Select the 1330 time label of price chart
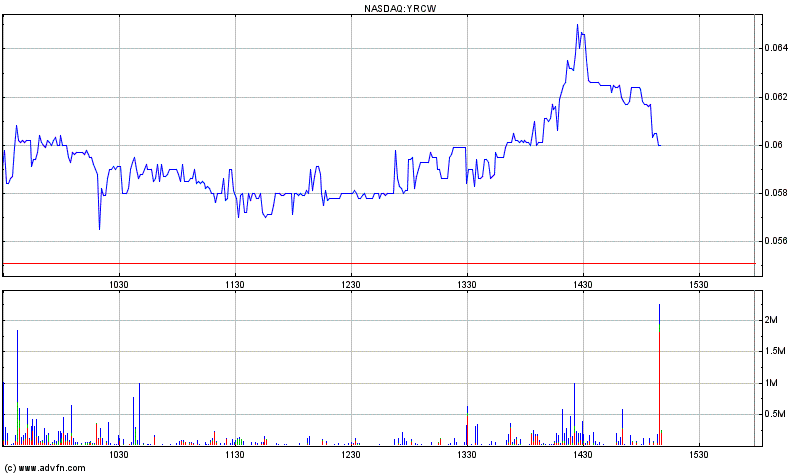The height and width of the screenshot is (475, 800). (x=467, y=284)
